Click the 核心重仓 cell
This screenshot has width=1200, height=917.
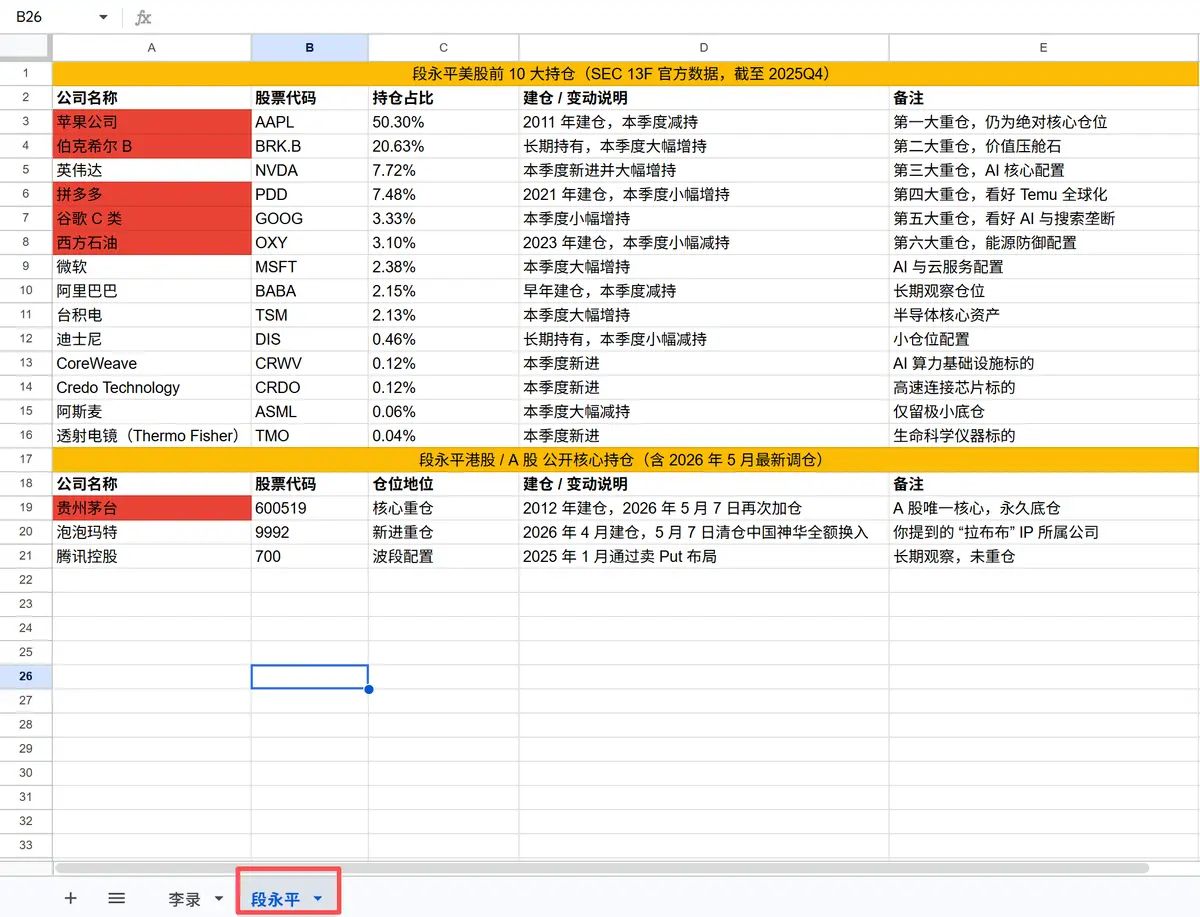pyautogui.click(x=444, y=508)
